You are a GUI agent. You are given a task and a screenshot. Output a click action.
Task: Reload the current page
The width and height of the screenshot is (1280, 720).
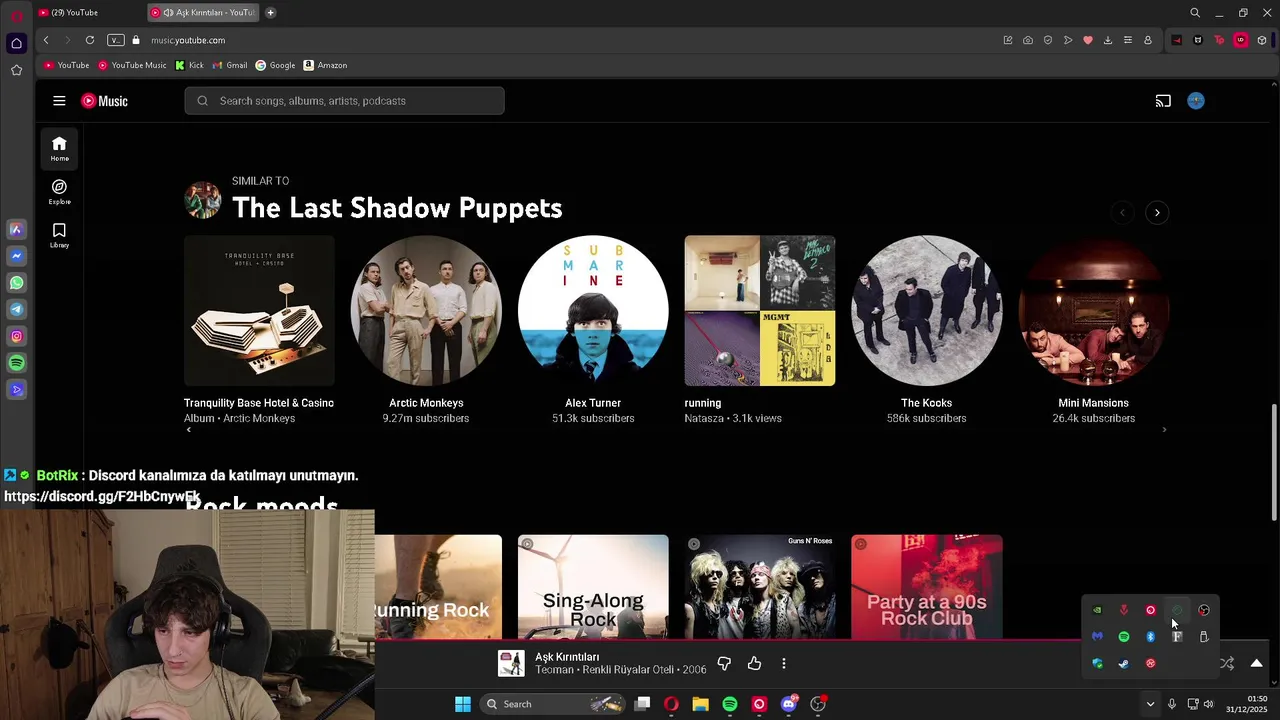click(89, 40)
